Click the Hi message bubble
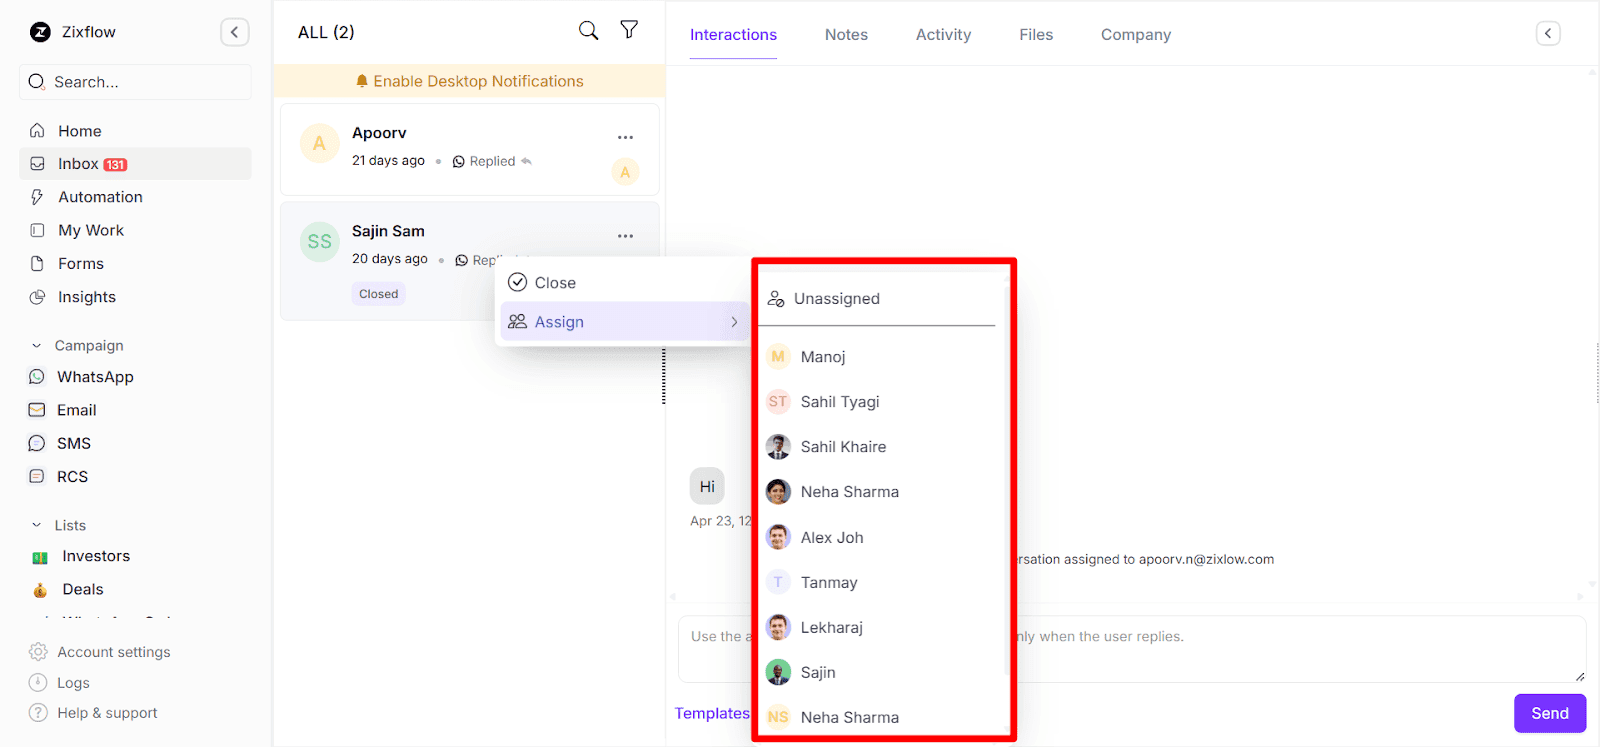The width and height of the screenshot is (1600, 747). (707, 487)
